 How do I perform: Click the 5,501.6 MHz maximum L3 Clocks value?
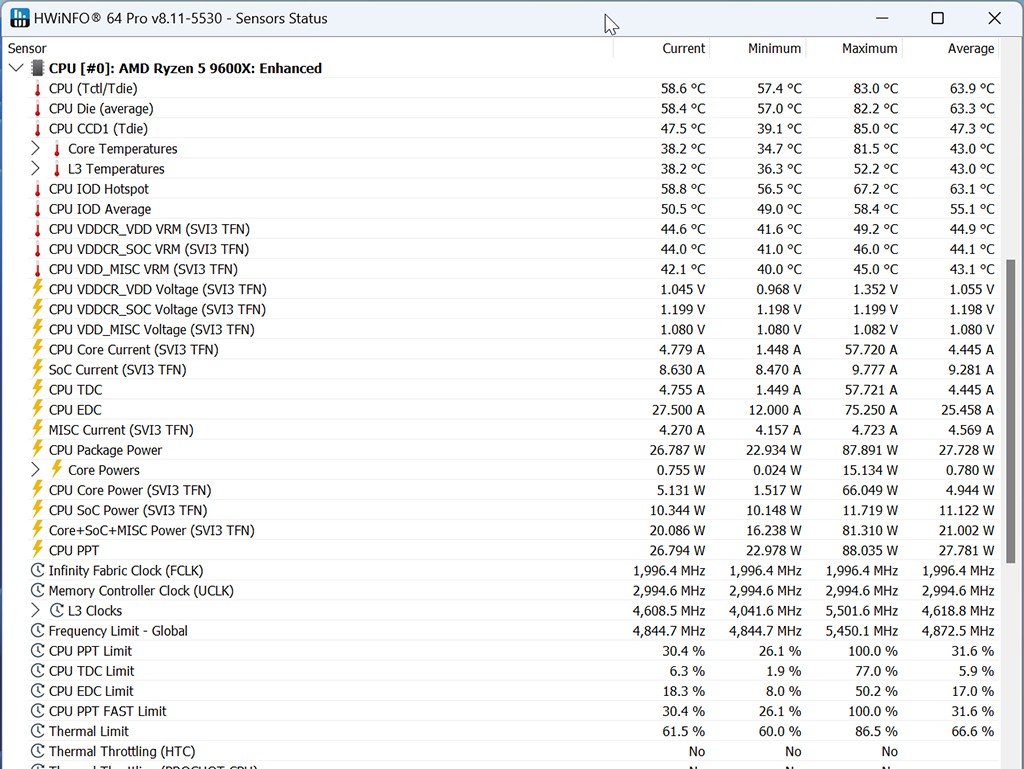[x=861, y=611]
